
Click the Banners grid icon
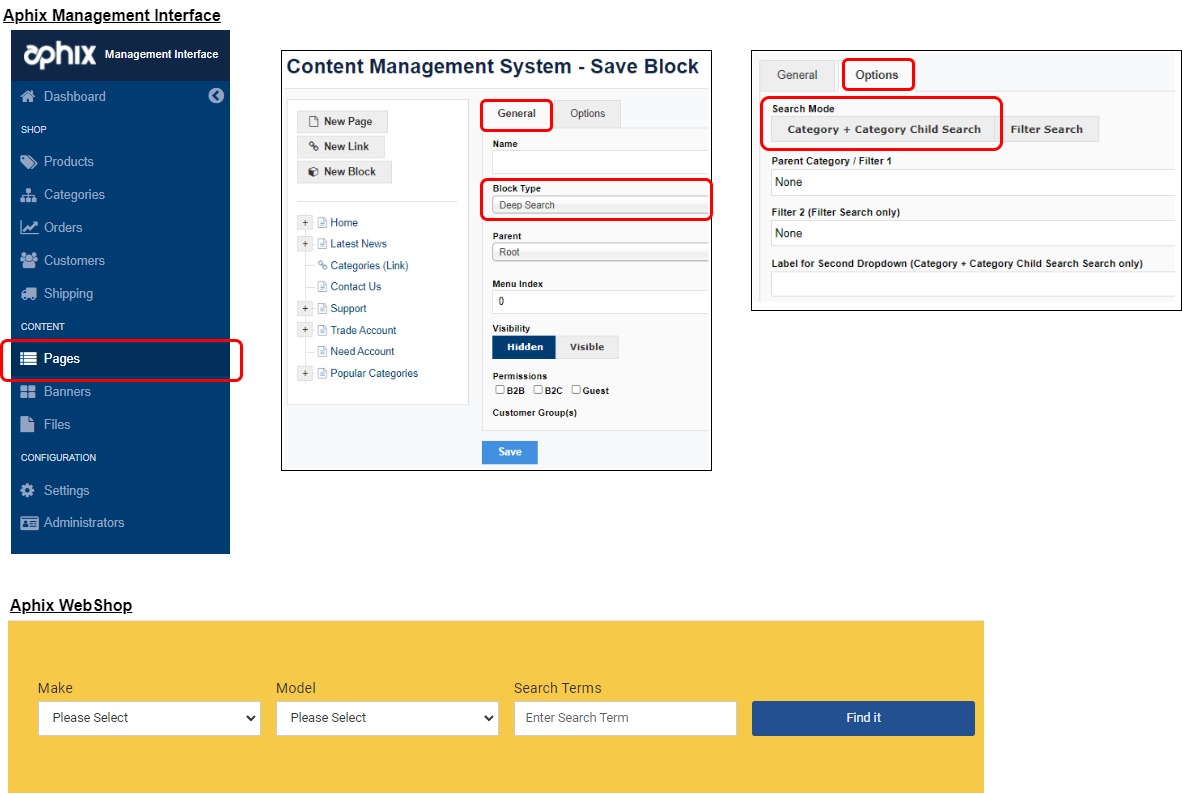tap(28, 391)
